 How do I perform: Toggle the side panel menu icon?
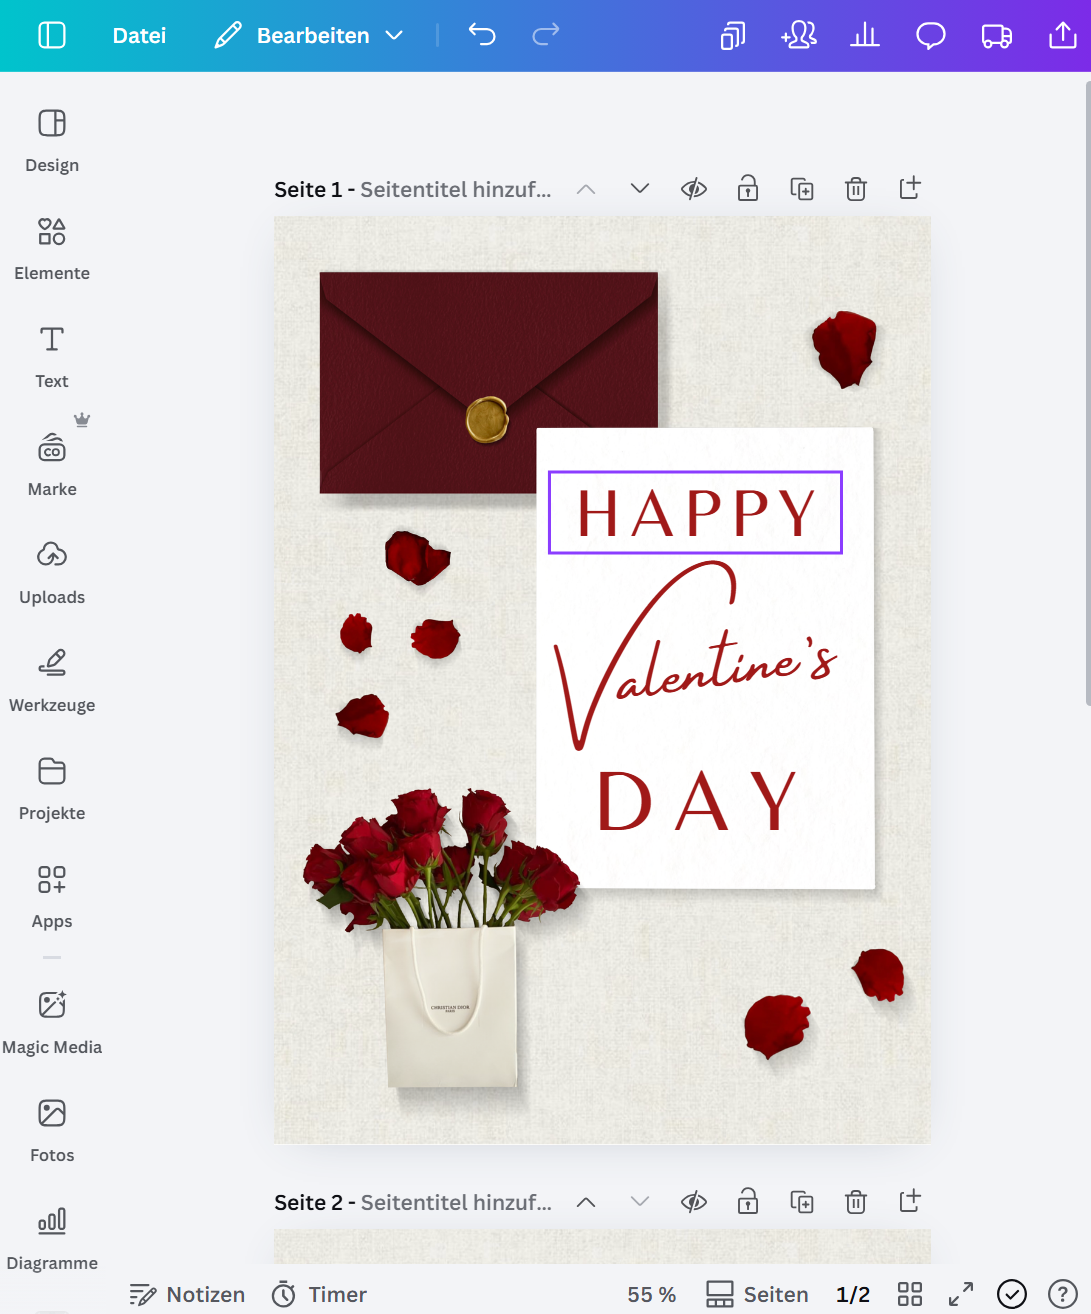point(52,36)
